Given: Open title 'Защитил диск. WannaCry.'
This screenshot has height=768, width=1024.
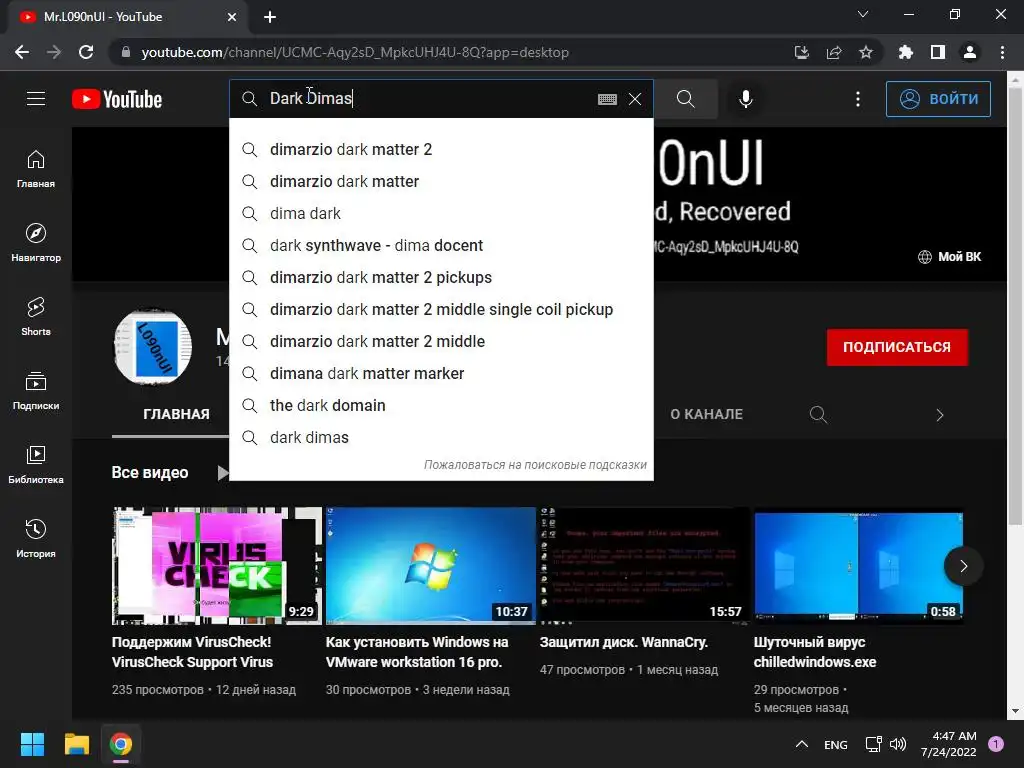Looking at the screenshot, I should (x=624, y=643).
